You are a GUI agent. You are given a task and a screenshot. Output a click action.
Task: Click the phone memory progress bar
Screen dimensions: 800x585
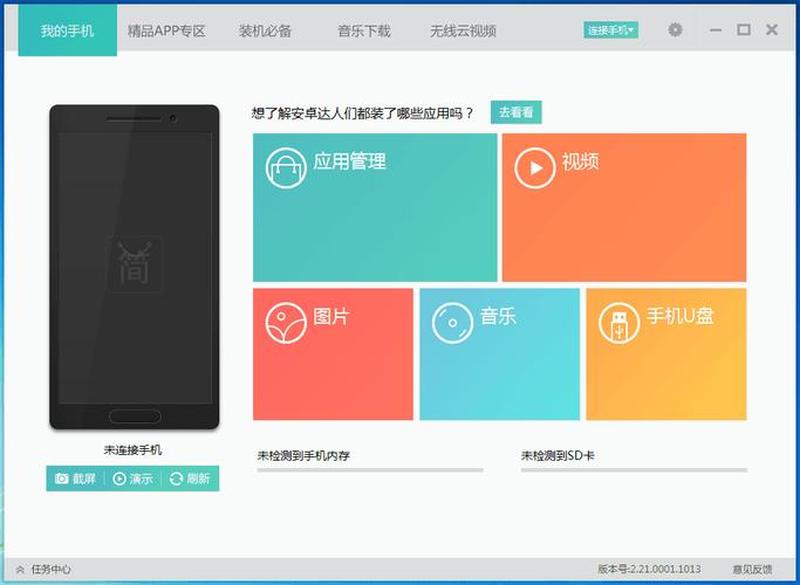click(370, 470)
